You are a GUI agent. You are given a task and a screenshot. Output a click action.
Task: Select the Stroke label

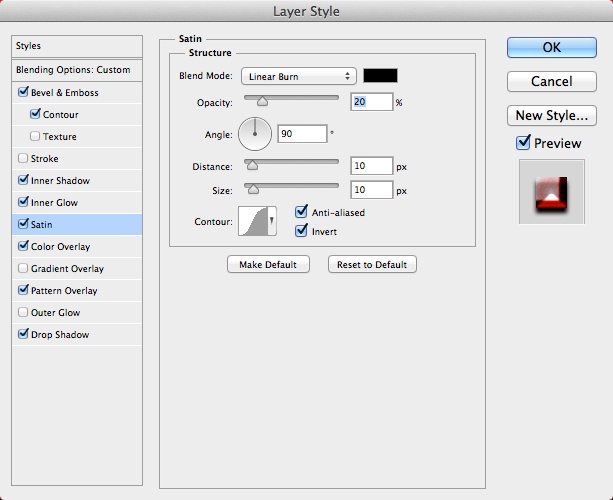[45, 159]
